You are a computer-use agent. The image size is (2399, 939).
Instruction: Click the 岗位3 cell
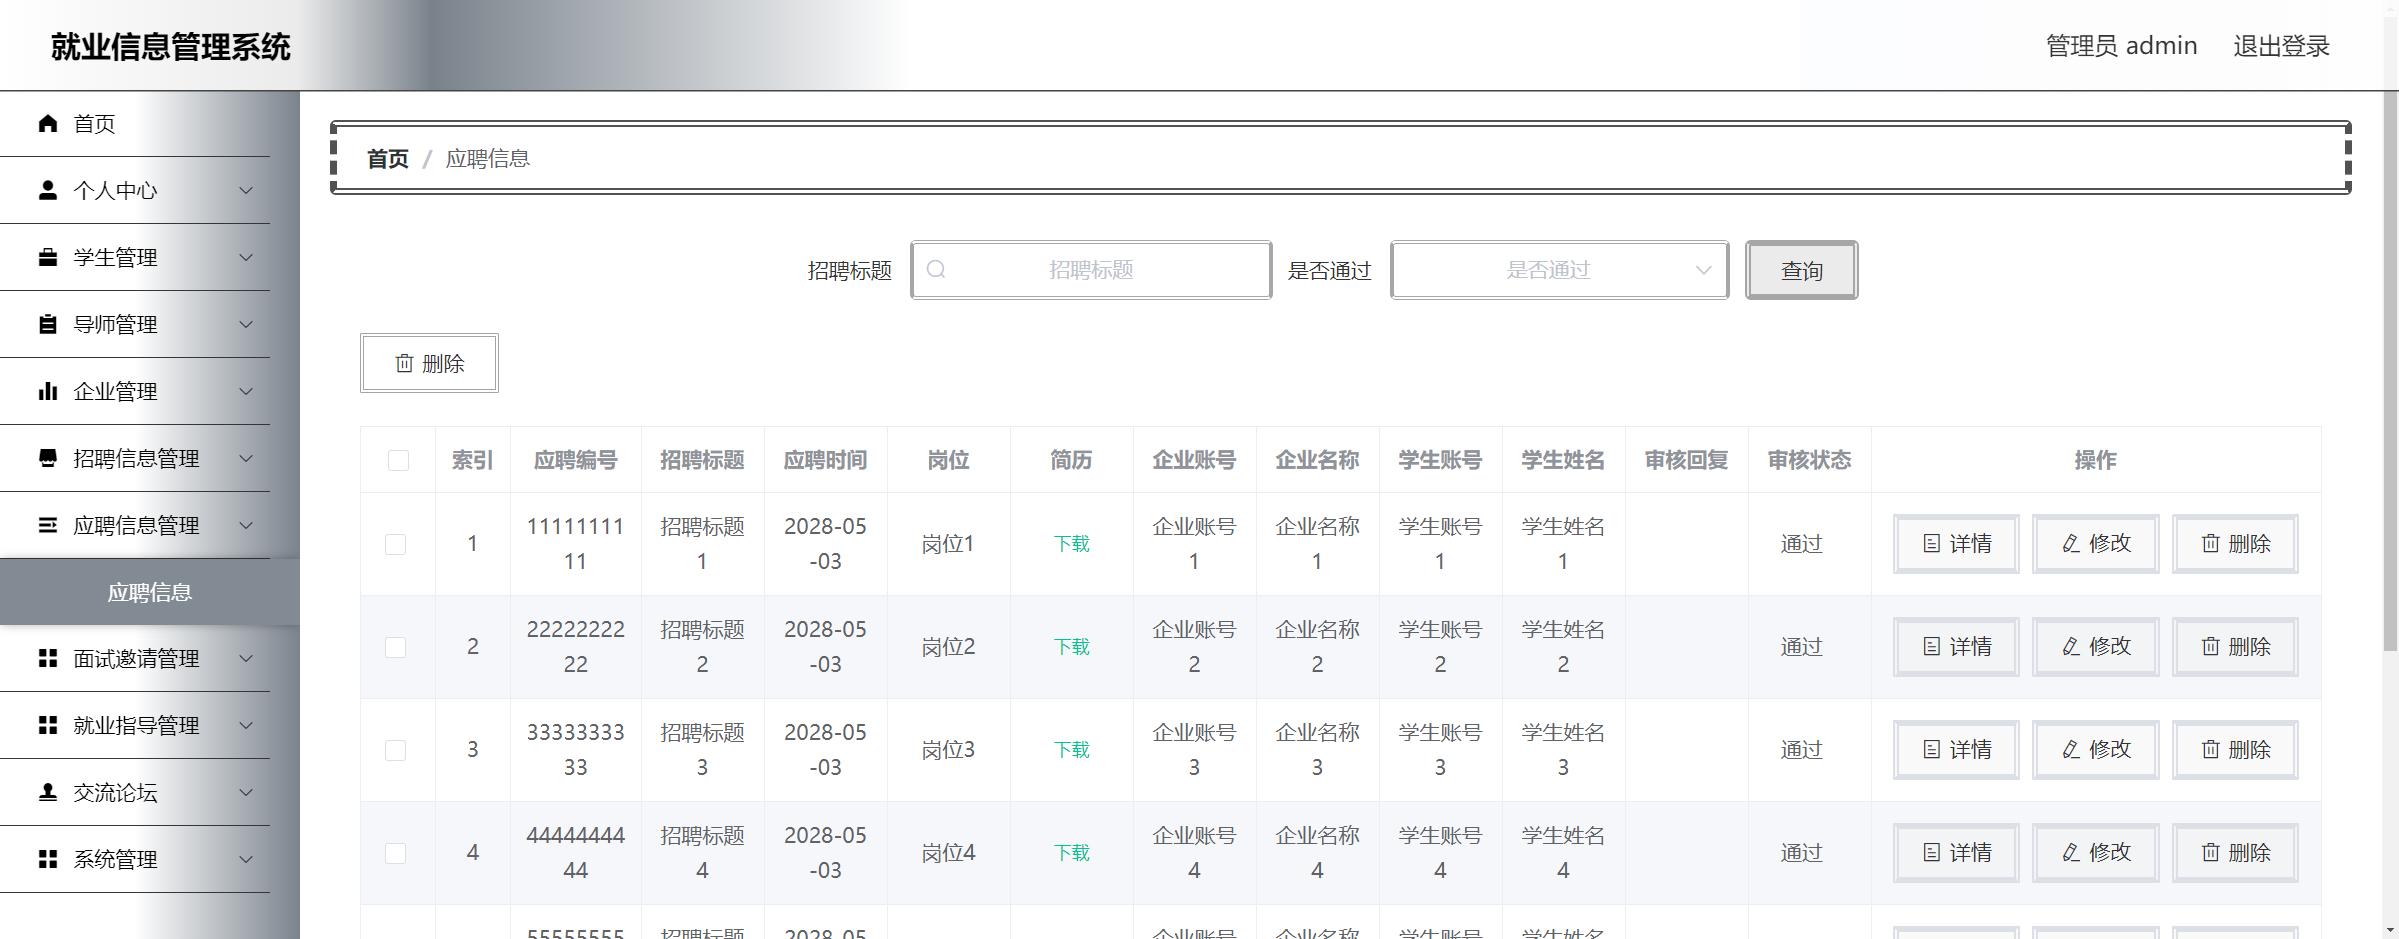click(x=948, y=750)
